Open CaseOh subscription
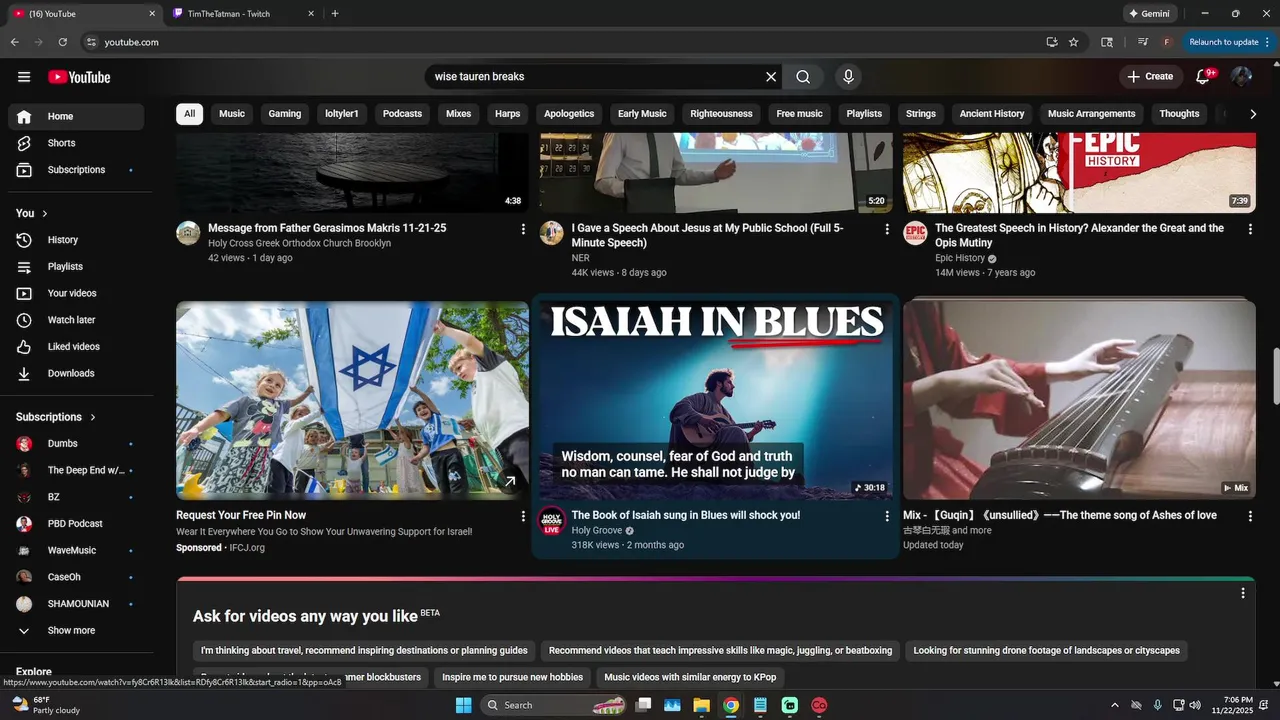The width and height of the screenshot is (1280, 720). pyautogui.click(x=76, y=577)
